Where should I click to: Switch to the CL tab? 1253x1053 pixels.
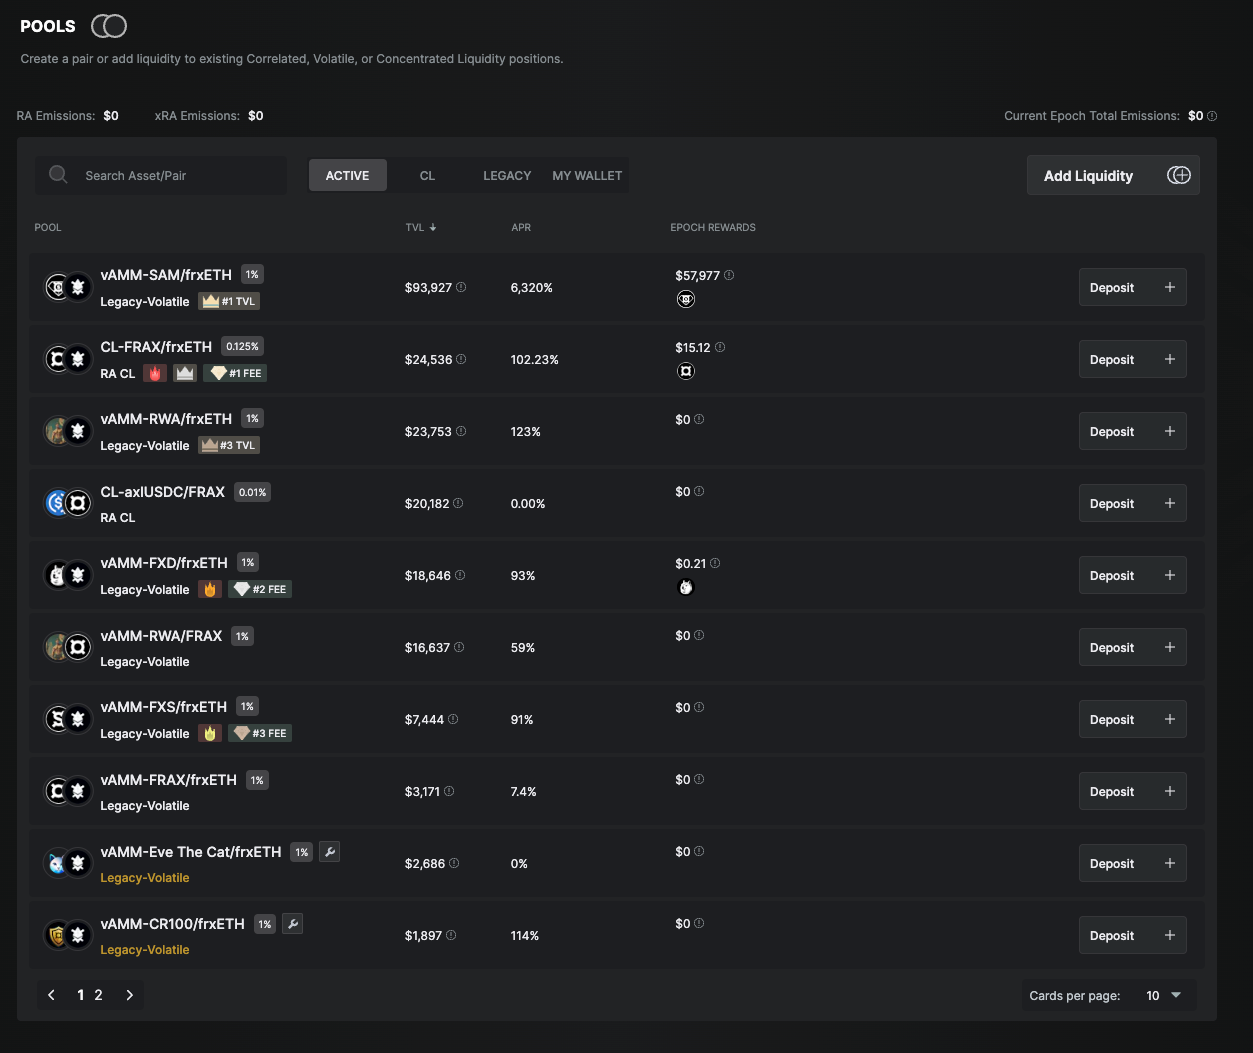(427, 175)
